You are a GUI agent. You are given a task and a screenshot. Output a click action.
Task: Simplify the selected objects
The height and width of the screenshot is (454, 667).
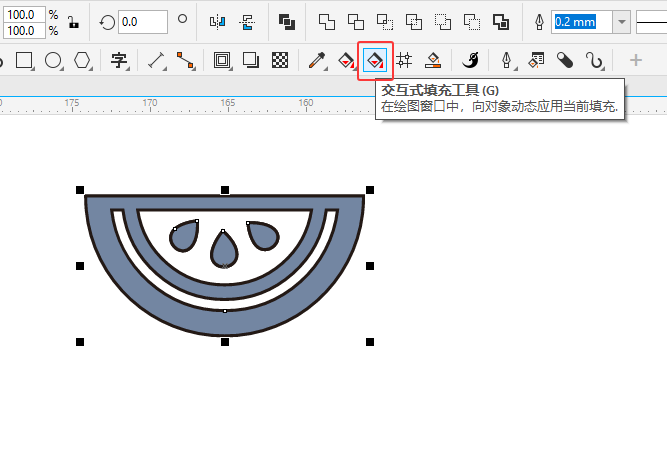tap(413, 21)
